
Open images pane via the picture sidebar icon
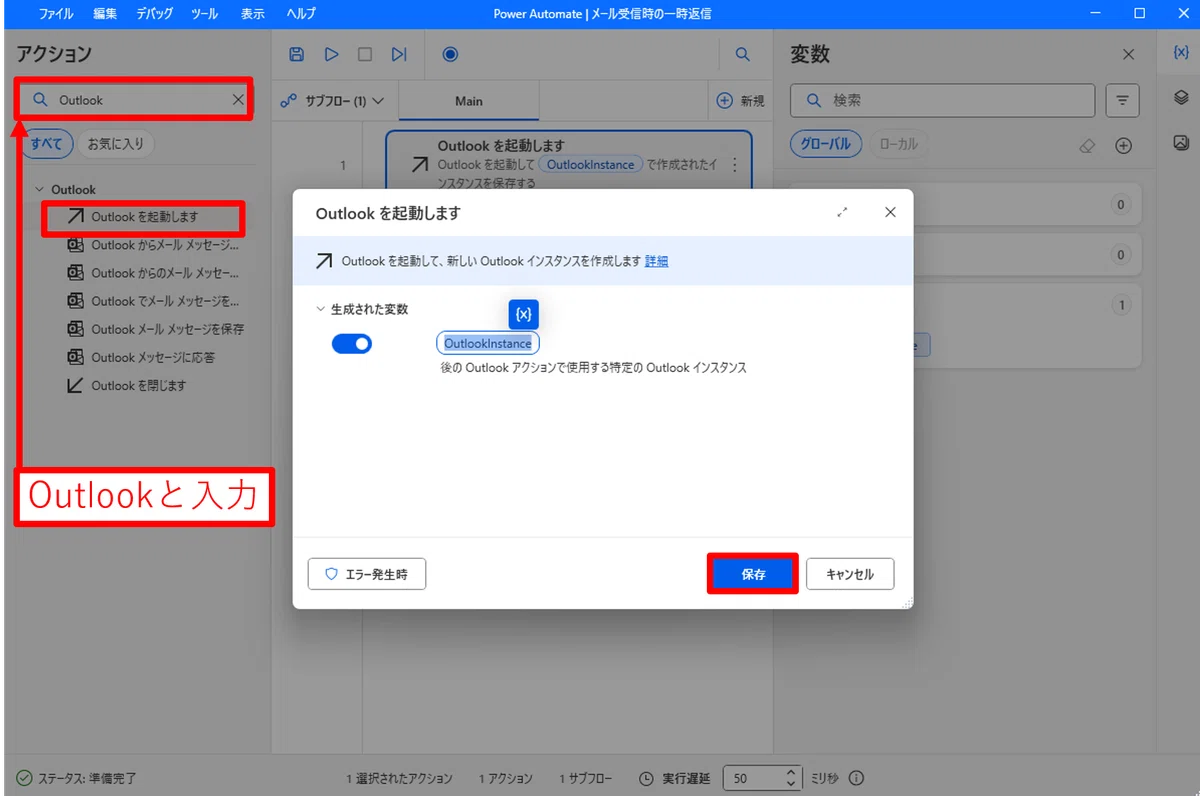(x=1180, y=143)
